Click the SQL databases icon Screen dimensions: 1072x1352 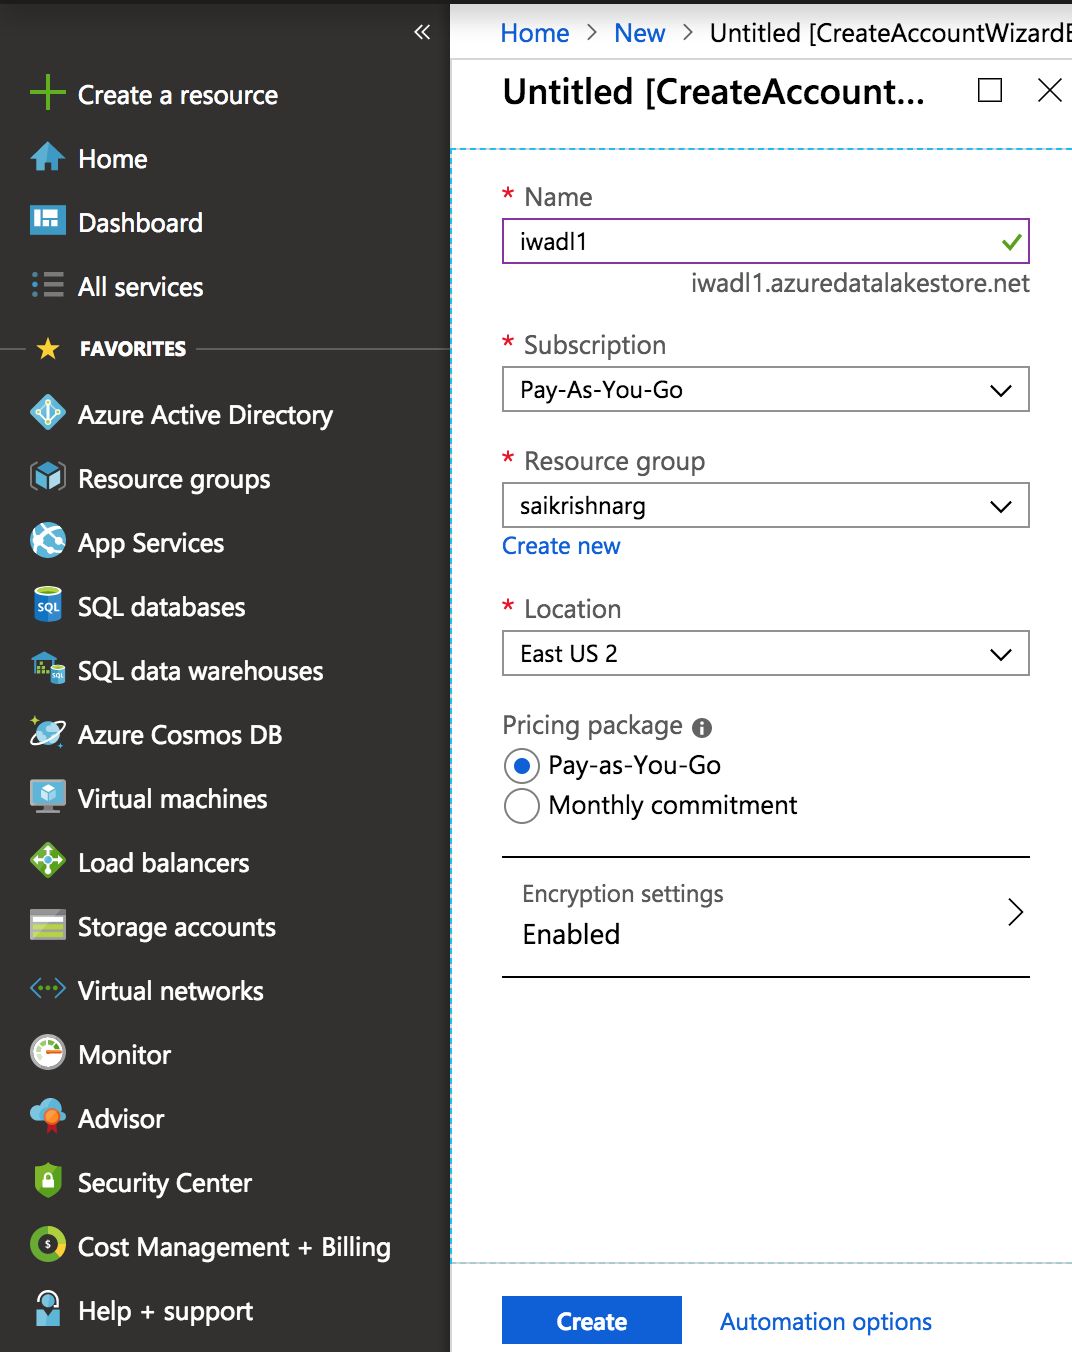click(48, 605)
